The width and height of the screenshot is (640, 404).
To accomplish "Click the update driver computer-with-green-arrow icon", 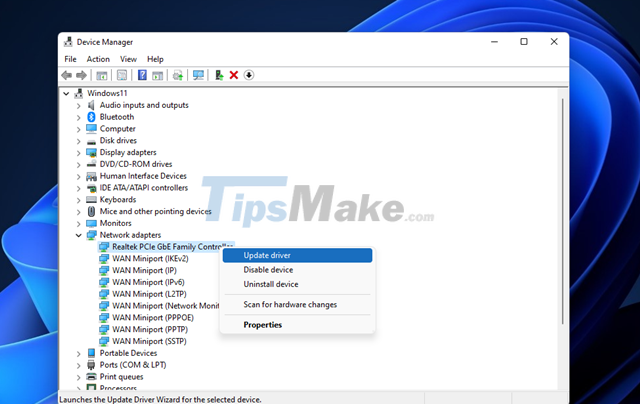I will (219, 75).
